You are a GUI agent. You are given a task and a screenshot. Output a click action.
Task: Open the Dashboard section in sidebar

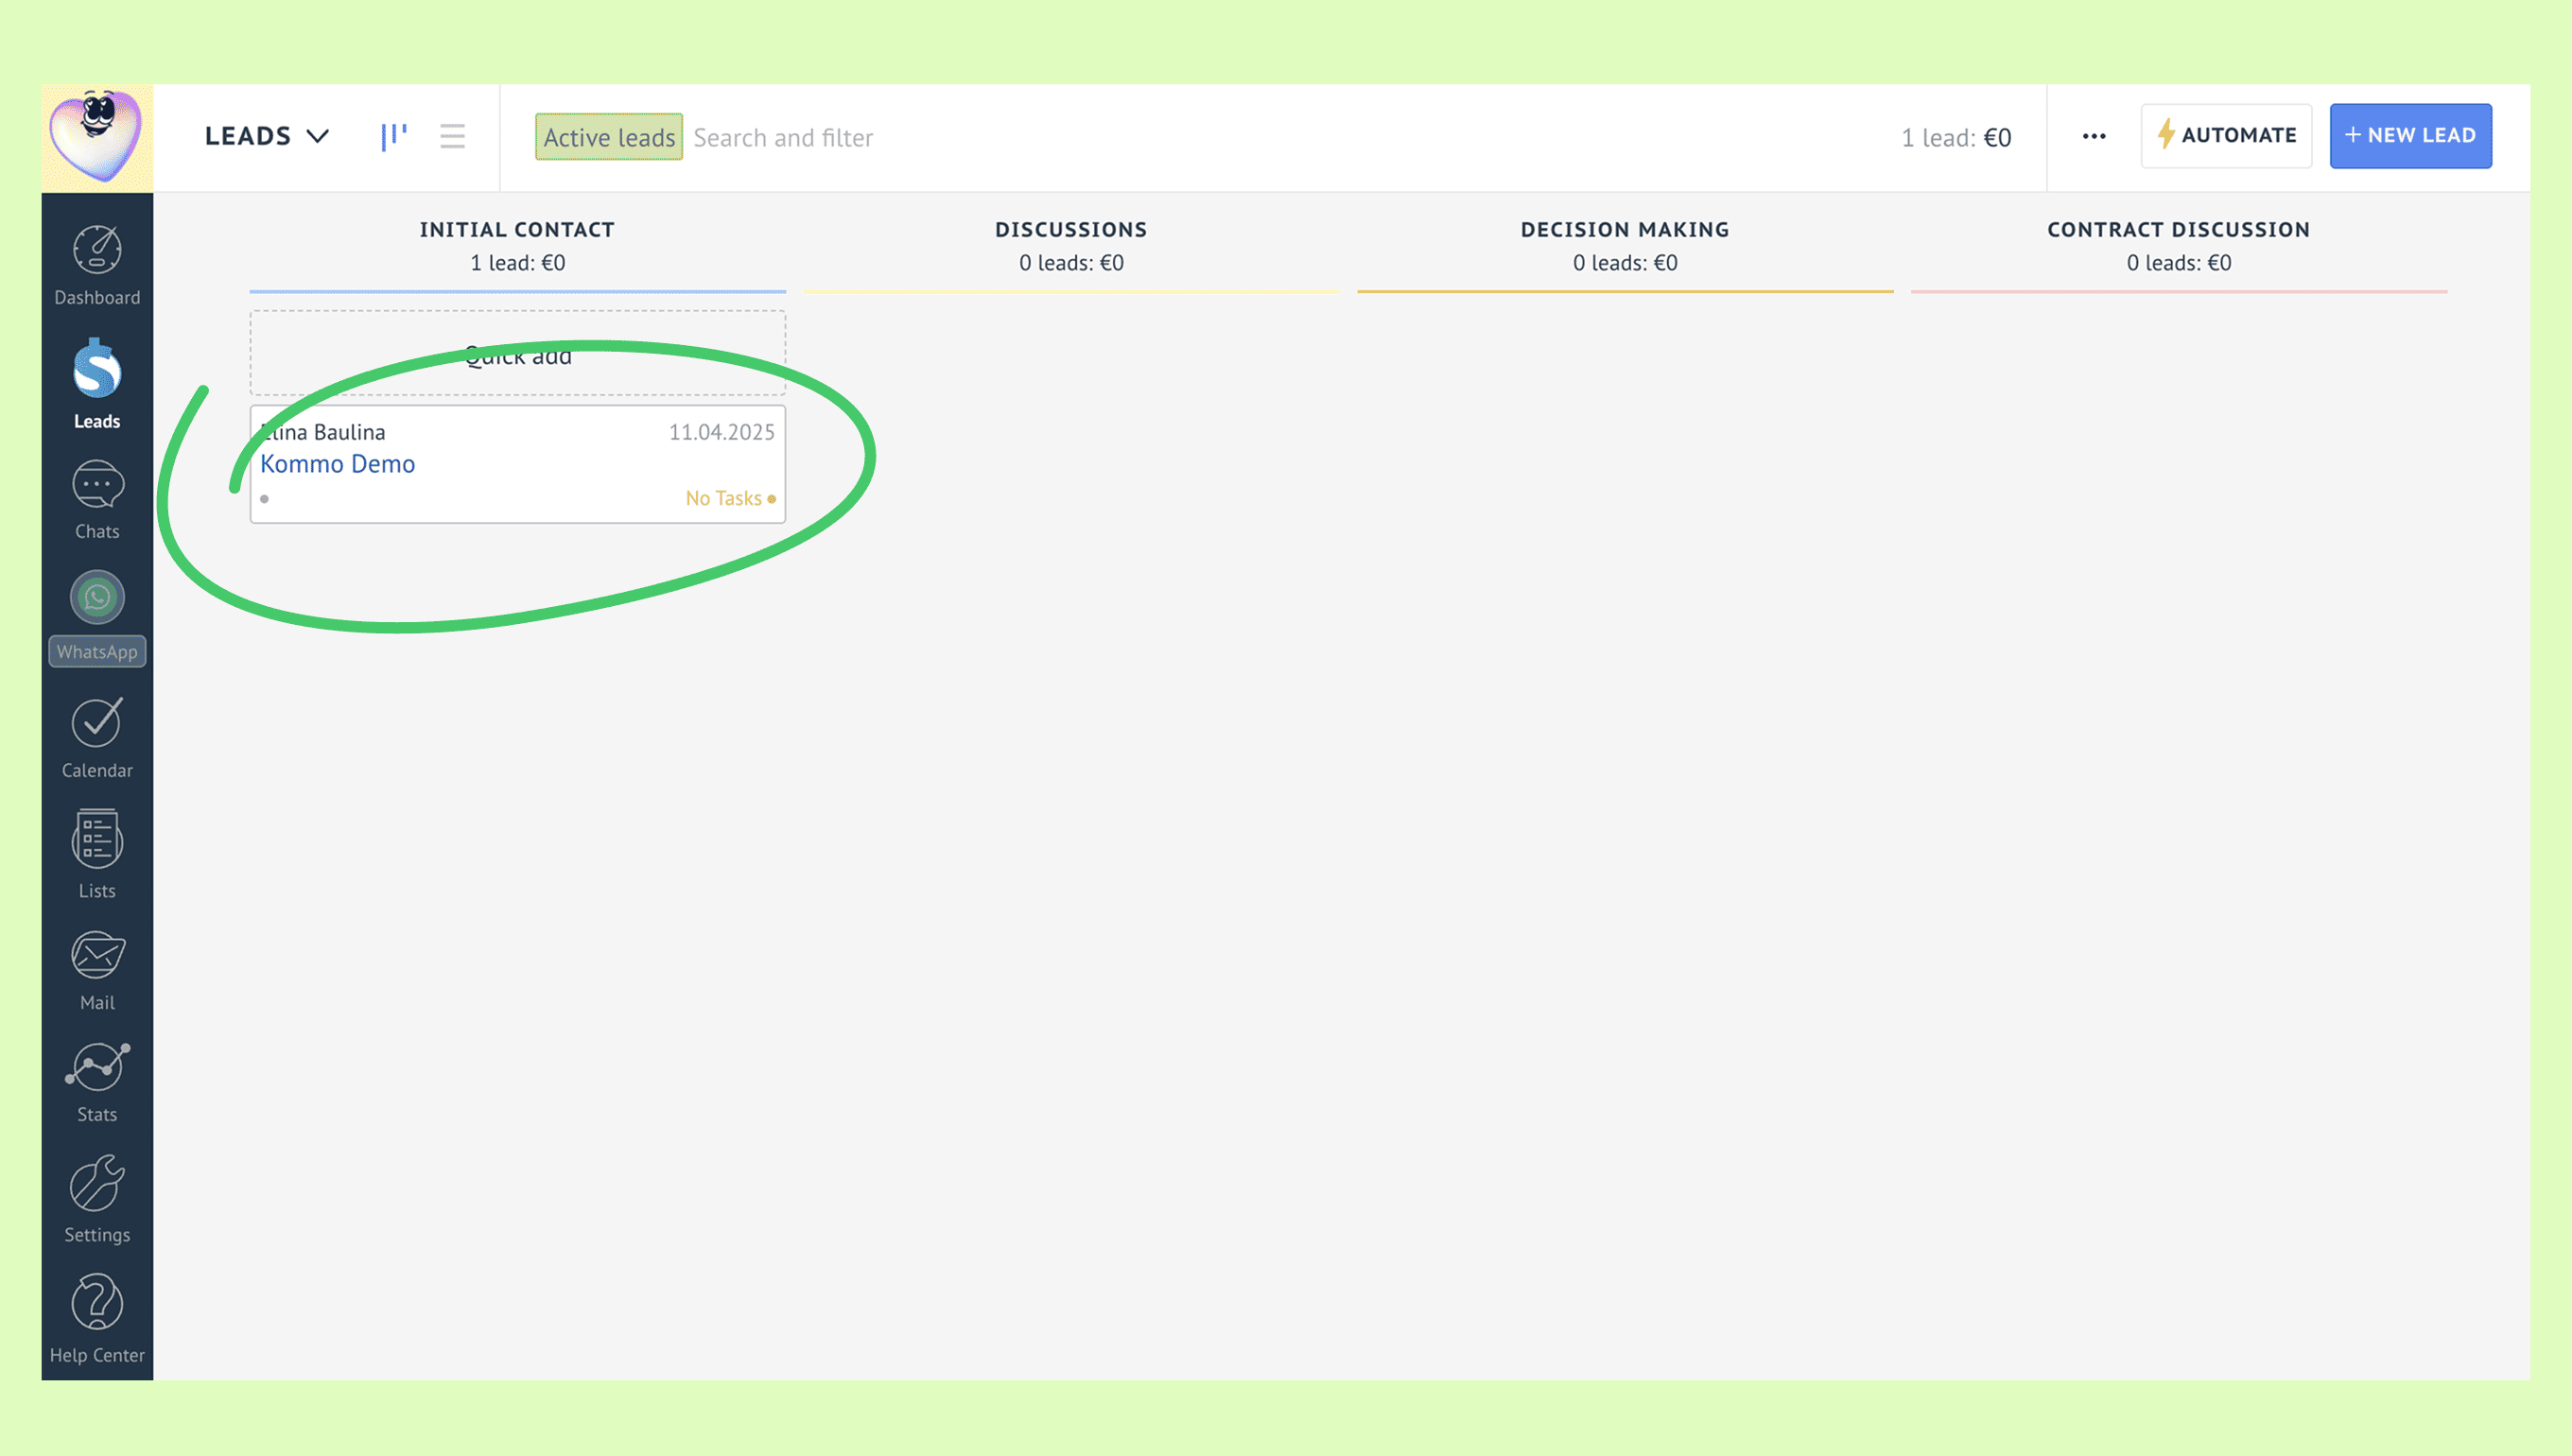coord(97,265)
